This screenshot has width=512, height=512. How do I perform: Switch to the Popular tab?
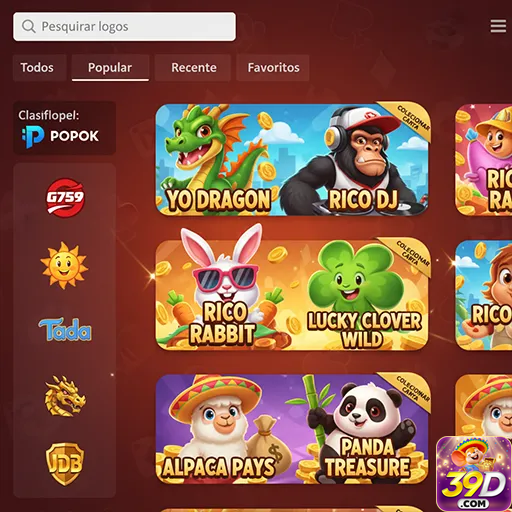[110, 68]
